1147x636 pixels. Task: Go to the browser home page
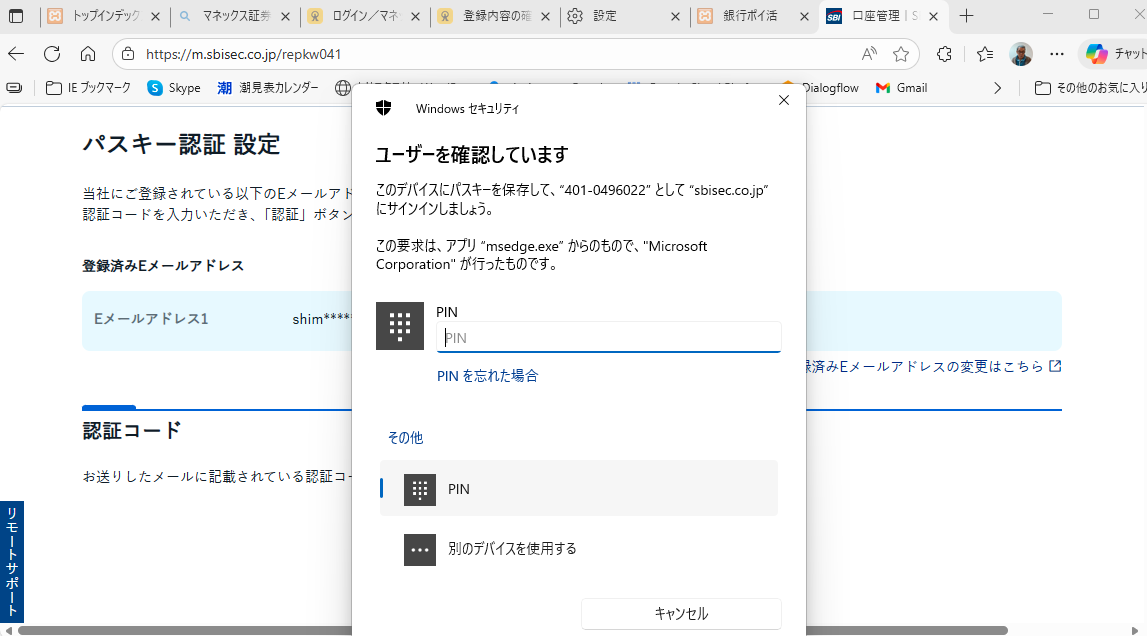[x=88, y=54]
